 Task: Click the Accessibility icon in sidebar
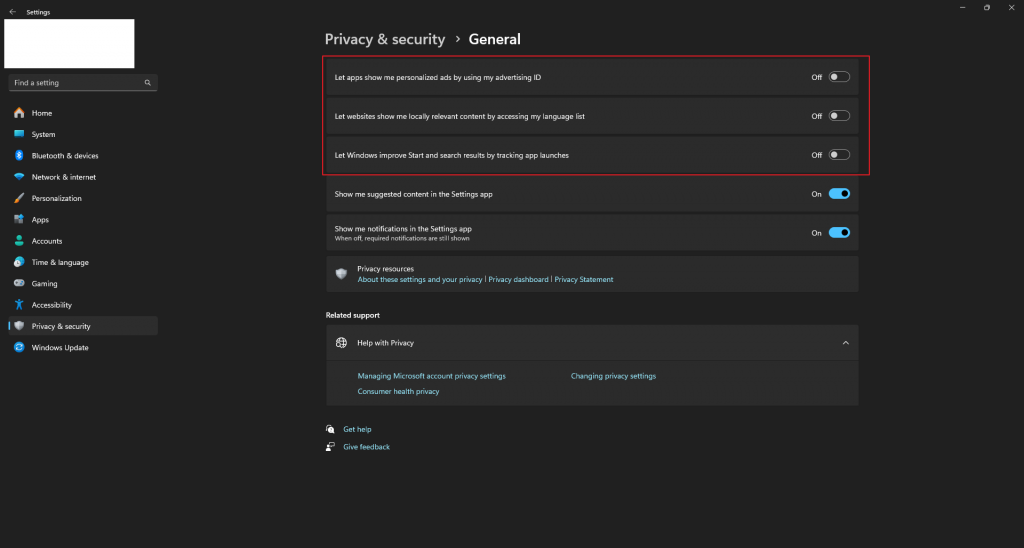pyautogui.click(x=19, y=305)
